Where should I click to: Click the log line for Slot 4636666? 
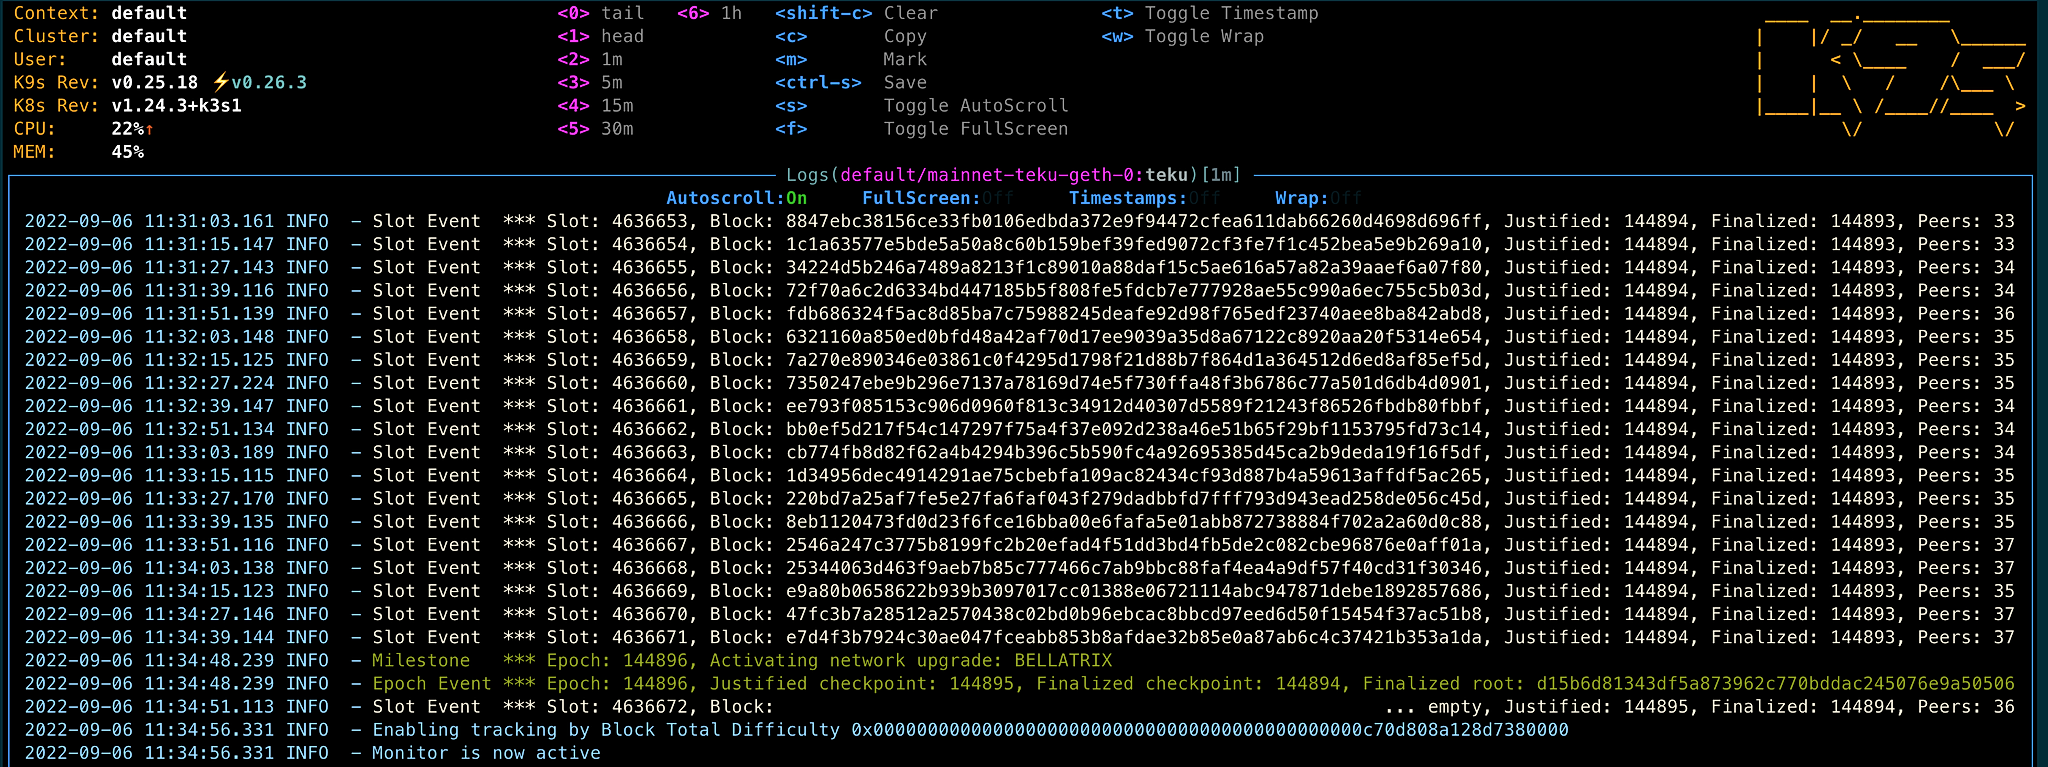pyautogui.click(x=1020, y=521)
